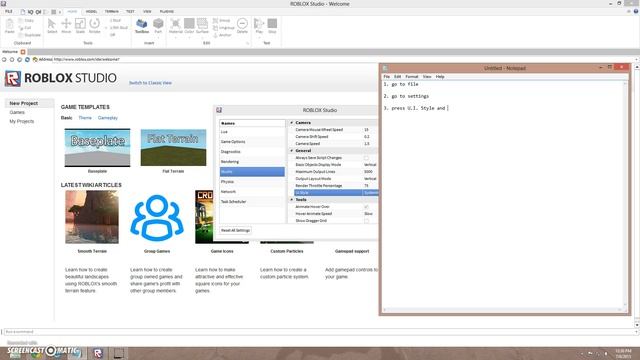Open the FILE menu in Studio
The width and height of the screenshot is (640, 360).
pyautogui.click(x=9, y=12)
